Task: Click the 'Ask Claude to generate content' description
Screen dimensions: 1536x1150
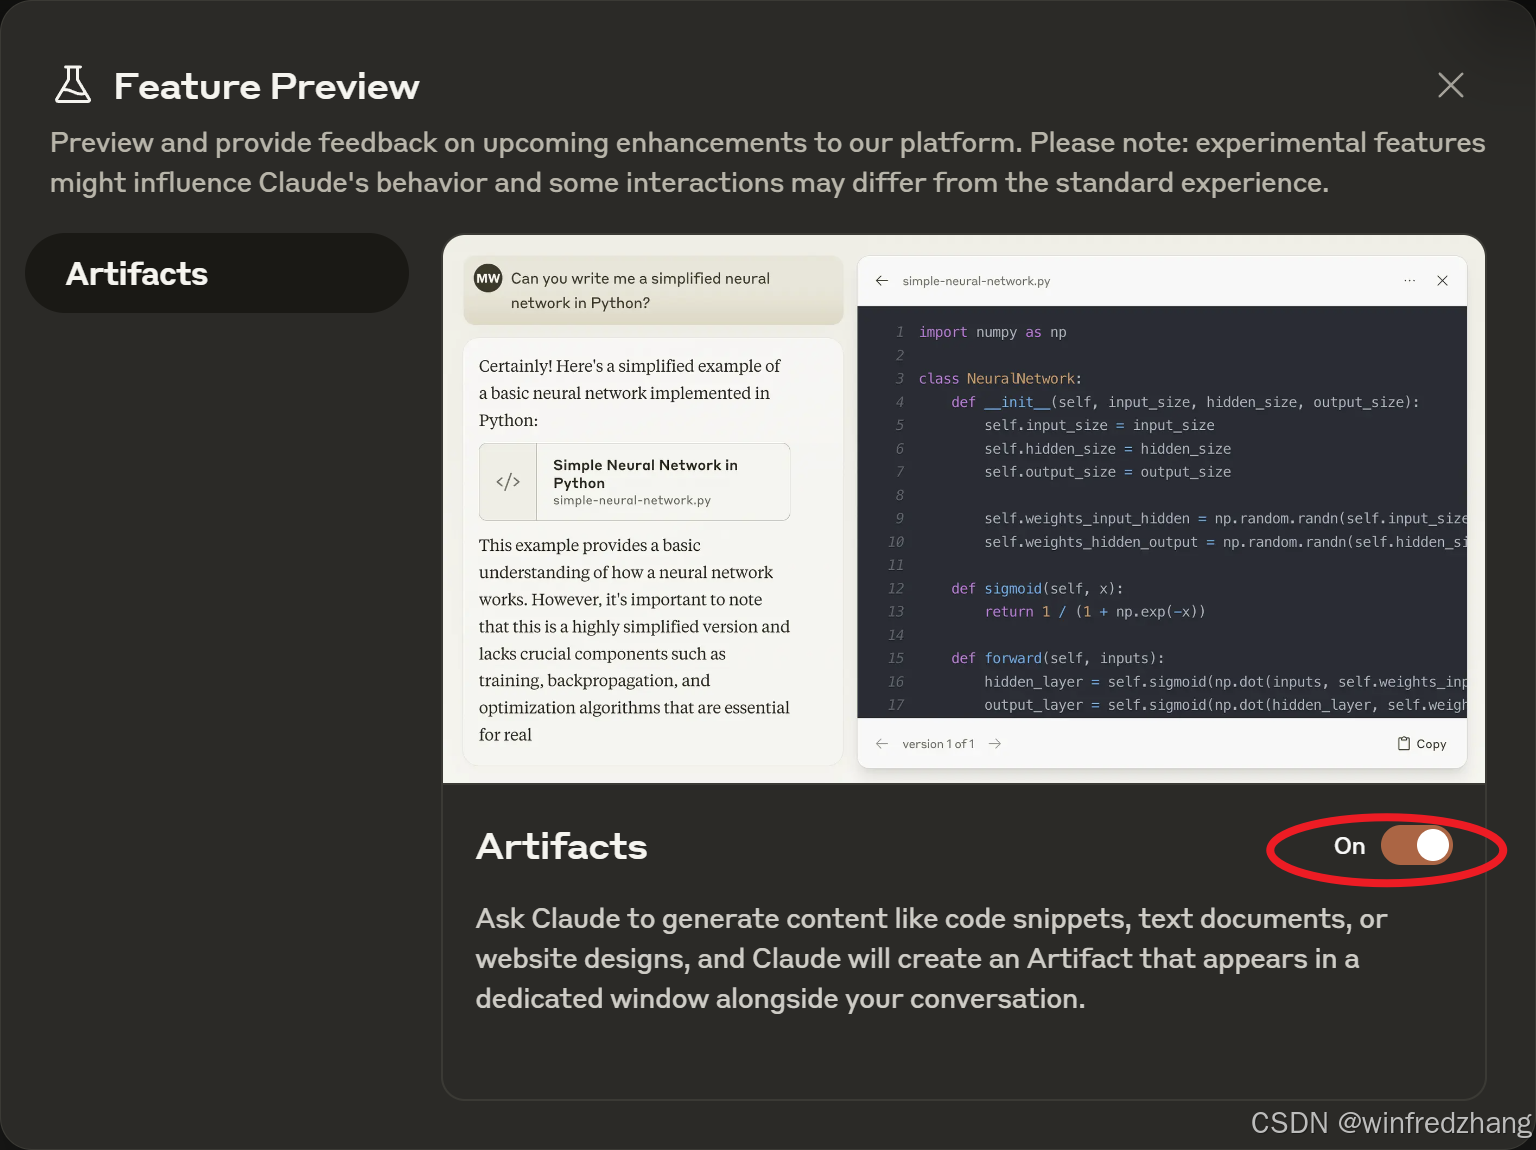Action: (x=931, y=958)
